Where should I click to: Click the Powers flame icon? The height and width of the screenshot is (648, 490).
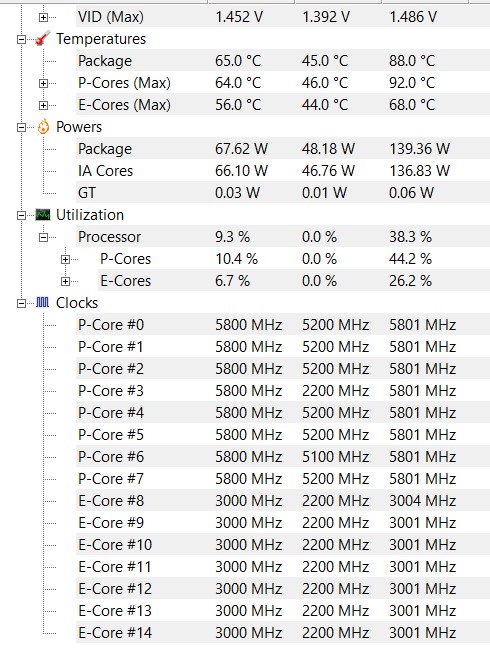[43, 126]
